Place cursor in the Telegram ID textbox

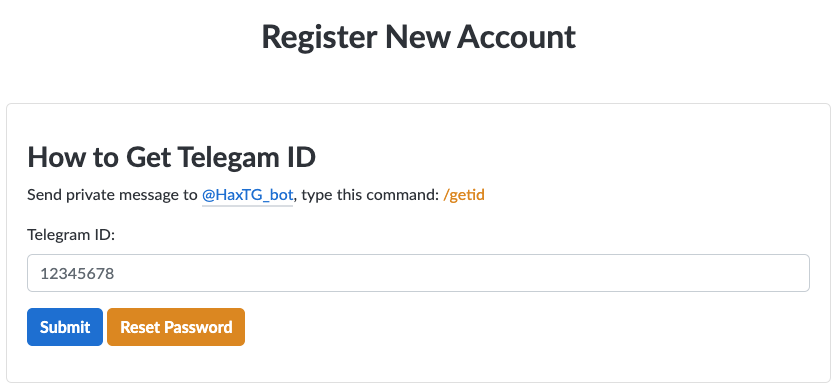418,273
